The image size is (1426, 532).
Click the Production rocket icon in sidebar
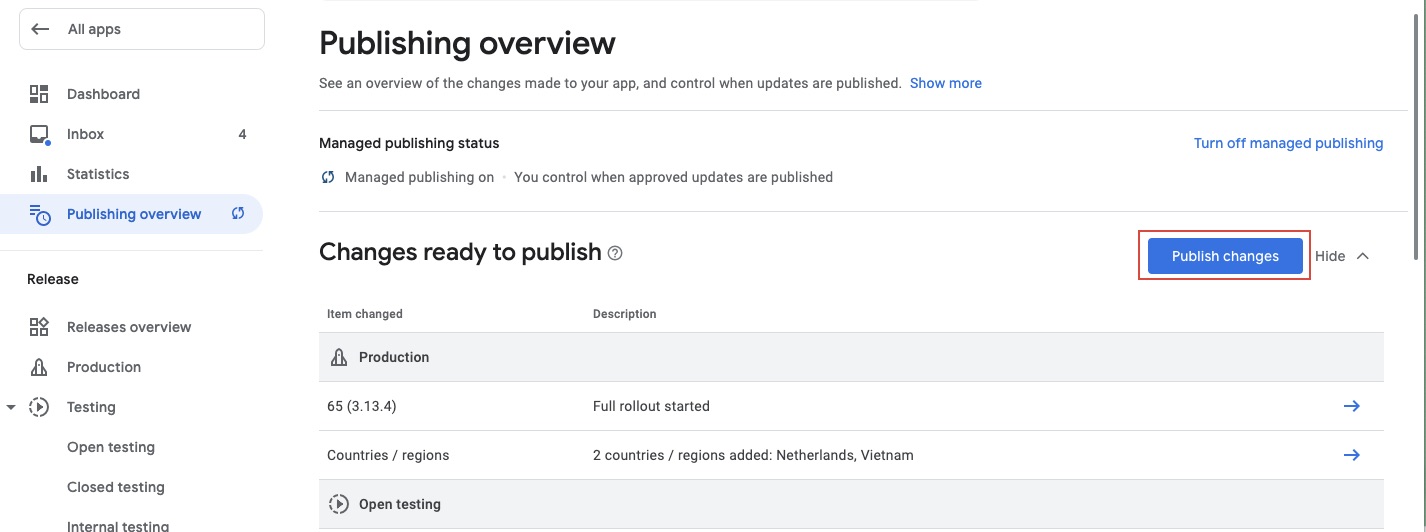[39, 367]
